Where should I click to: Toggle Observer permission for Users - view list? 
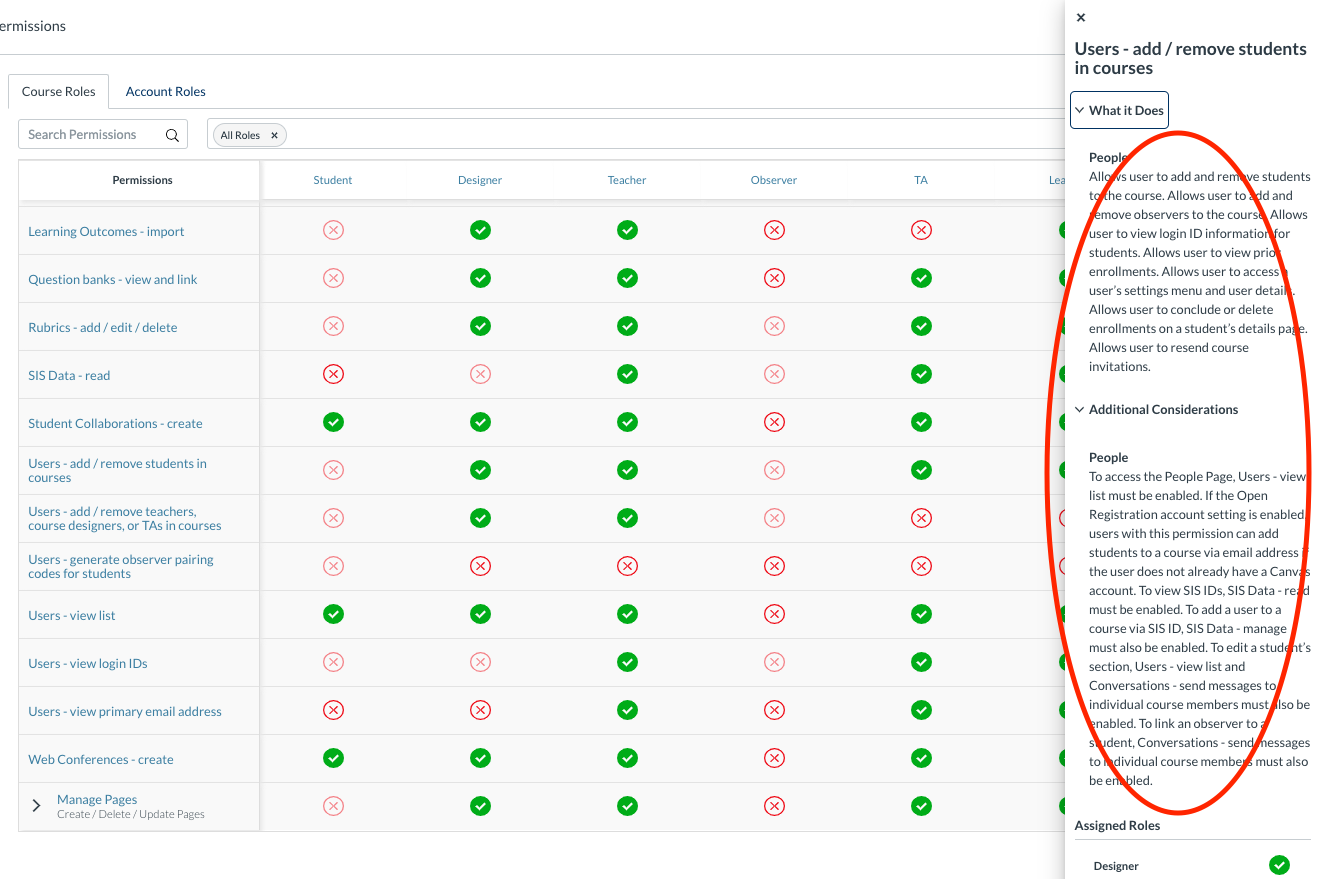(x=774, y=614)
